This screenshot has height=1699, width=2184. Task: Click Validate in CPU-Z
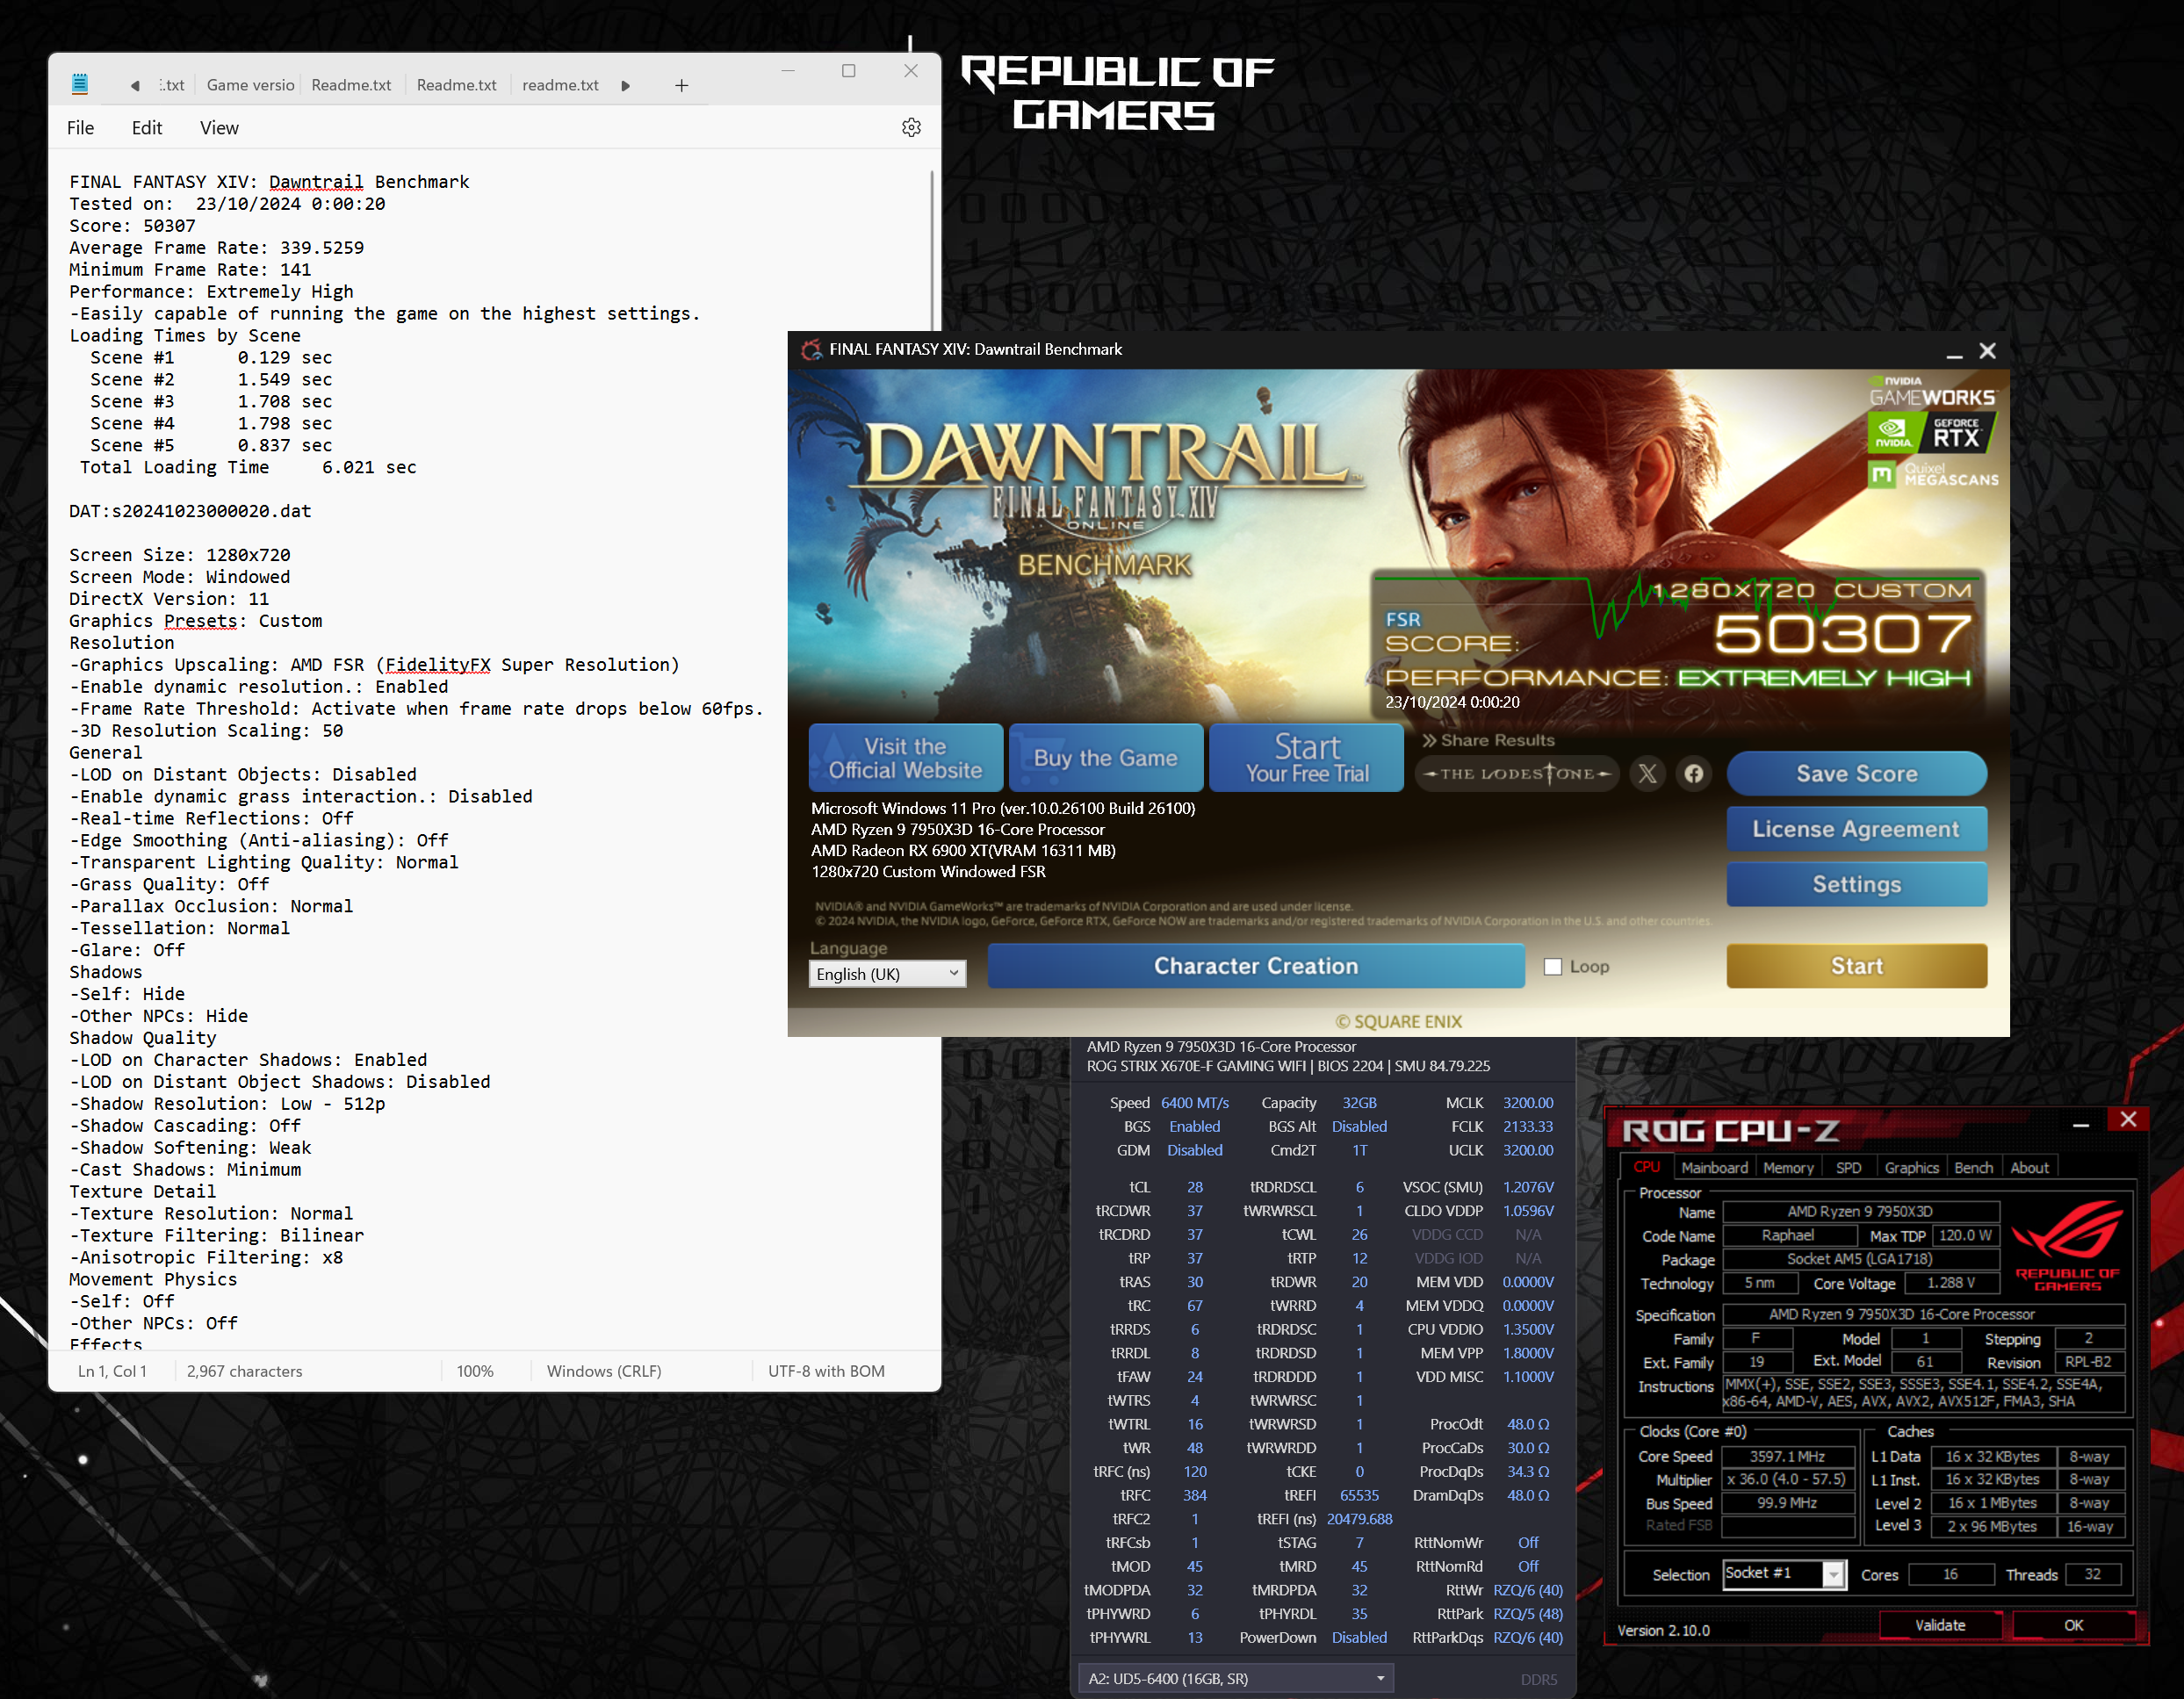[1940, 1625]
